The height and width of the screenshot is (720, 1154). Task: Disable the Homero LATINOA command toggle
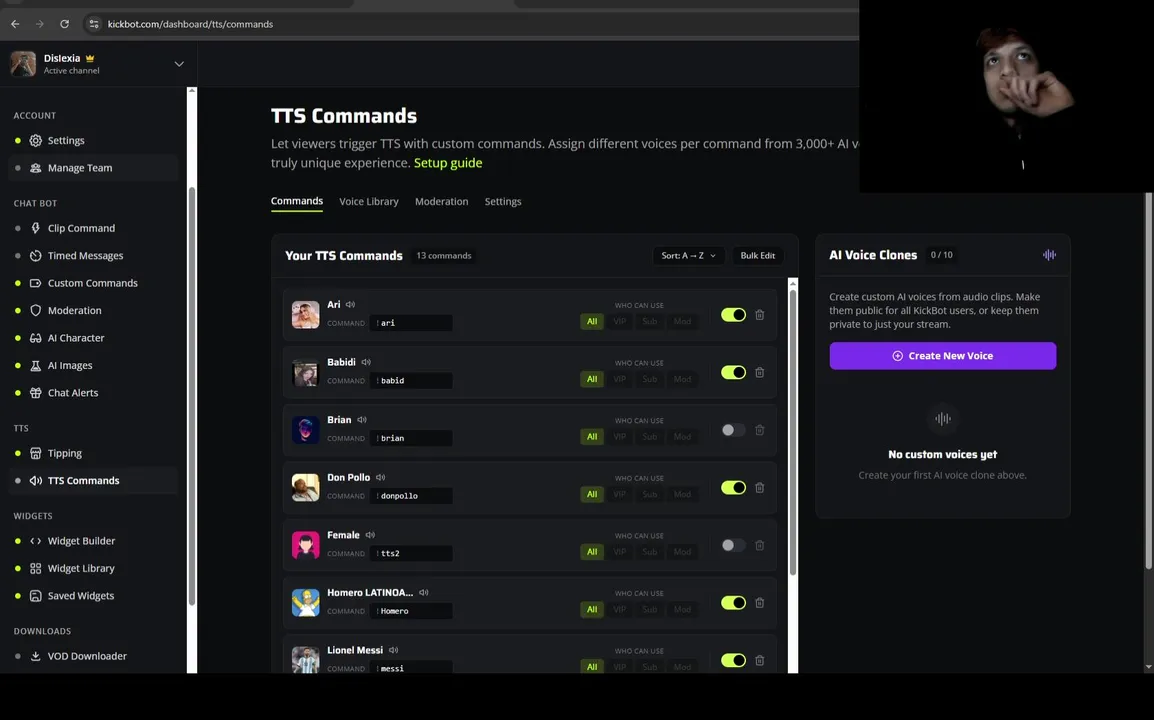(x=733, y=602)
